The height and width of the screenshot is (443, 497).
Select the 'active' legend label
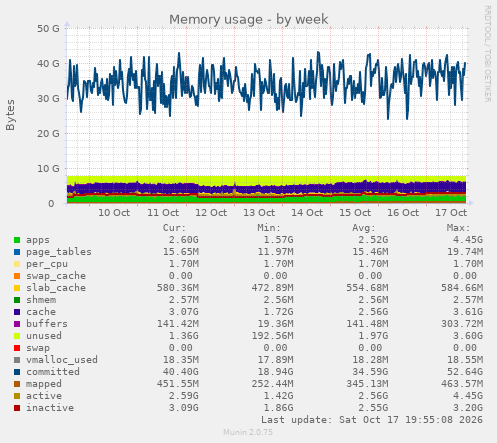[x=44, y=396]
